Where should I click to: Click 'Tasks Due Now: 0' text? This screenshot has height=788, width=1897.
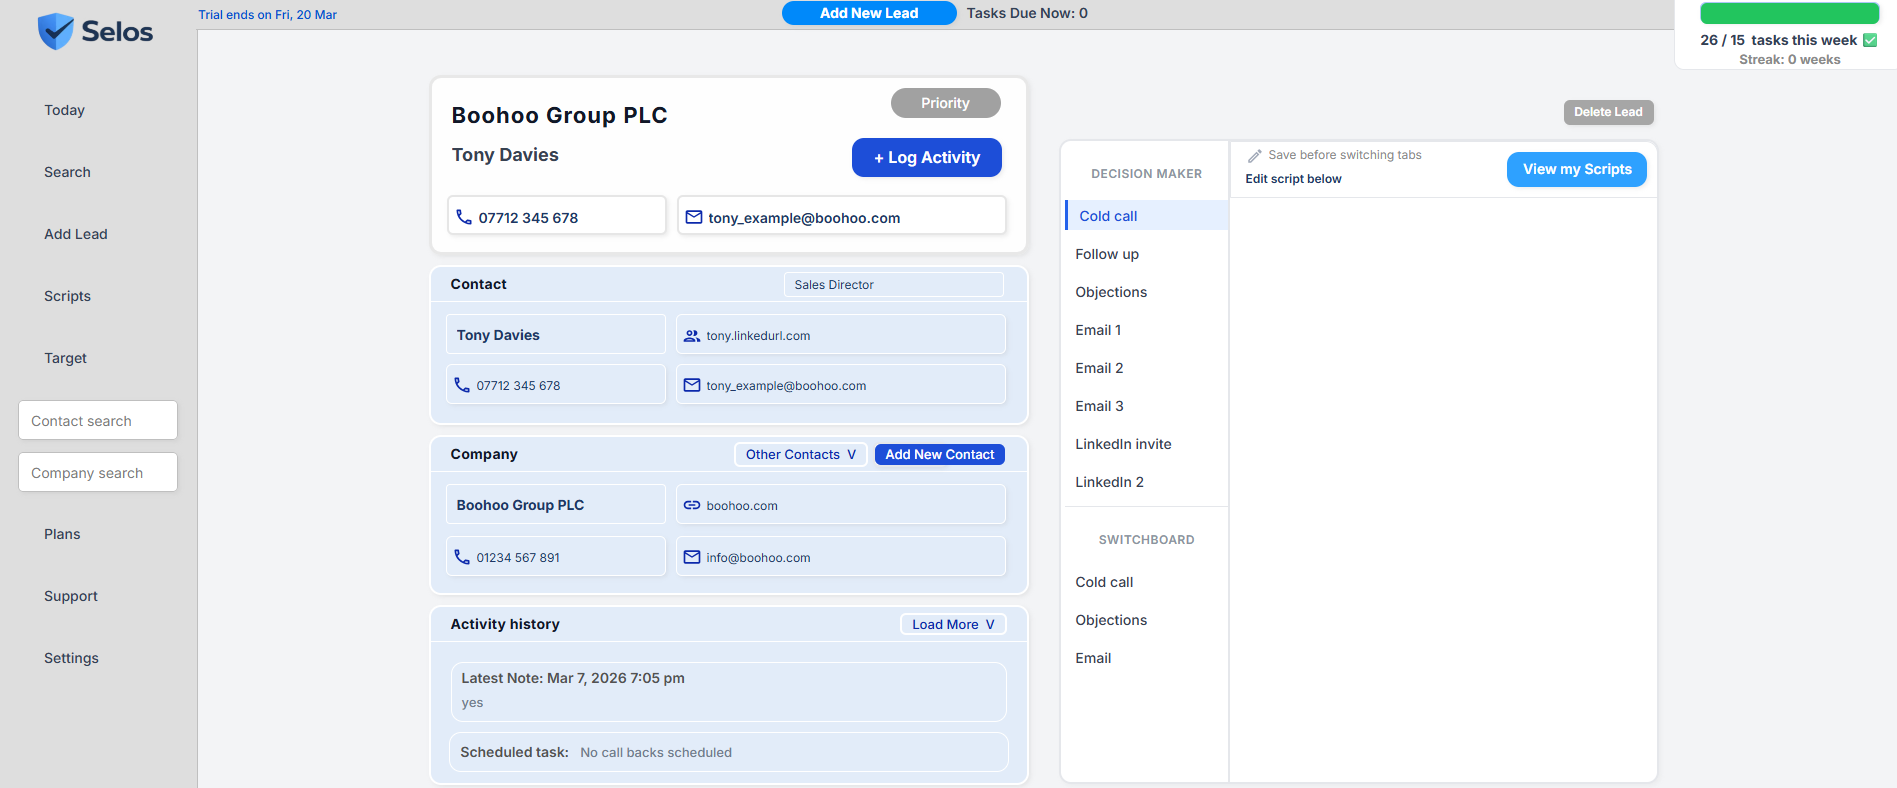point(1027,13)
